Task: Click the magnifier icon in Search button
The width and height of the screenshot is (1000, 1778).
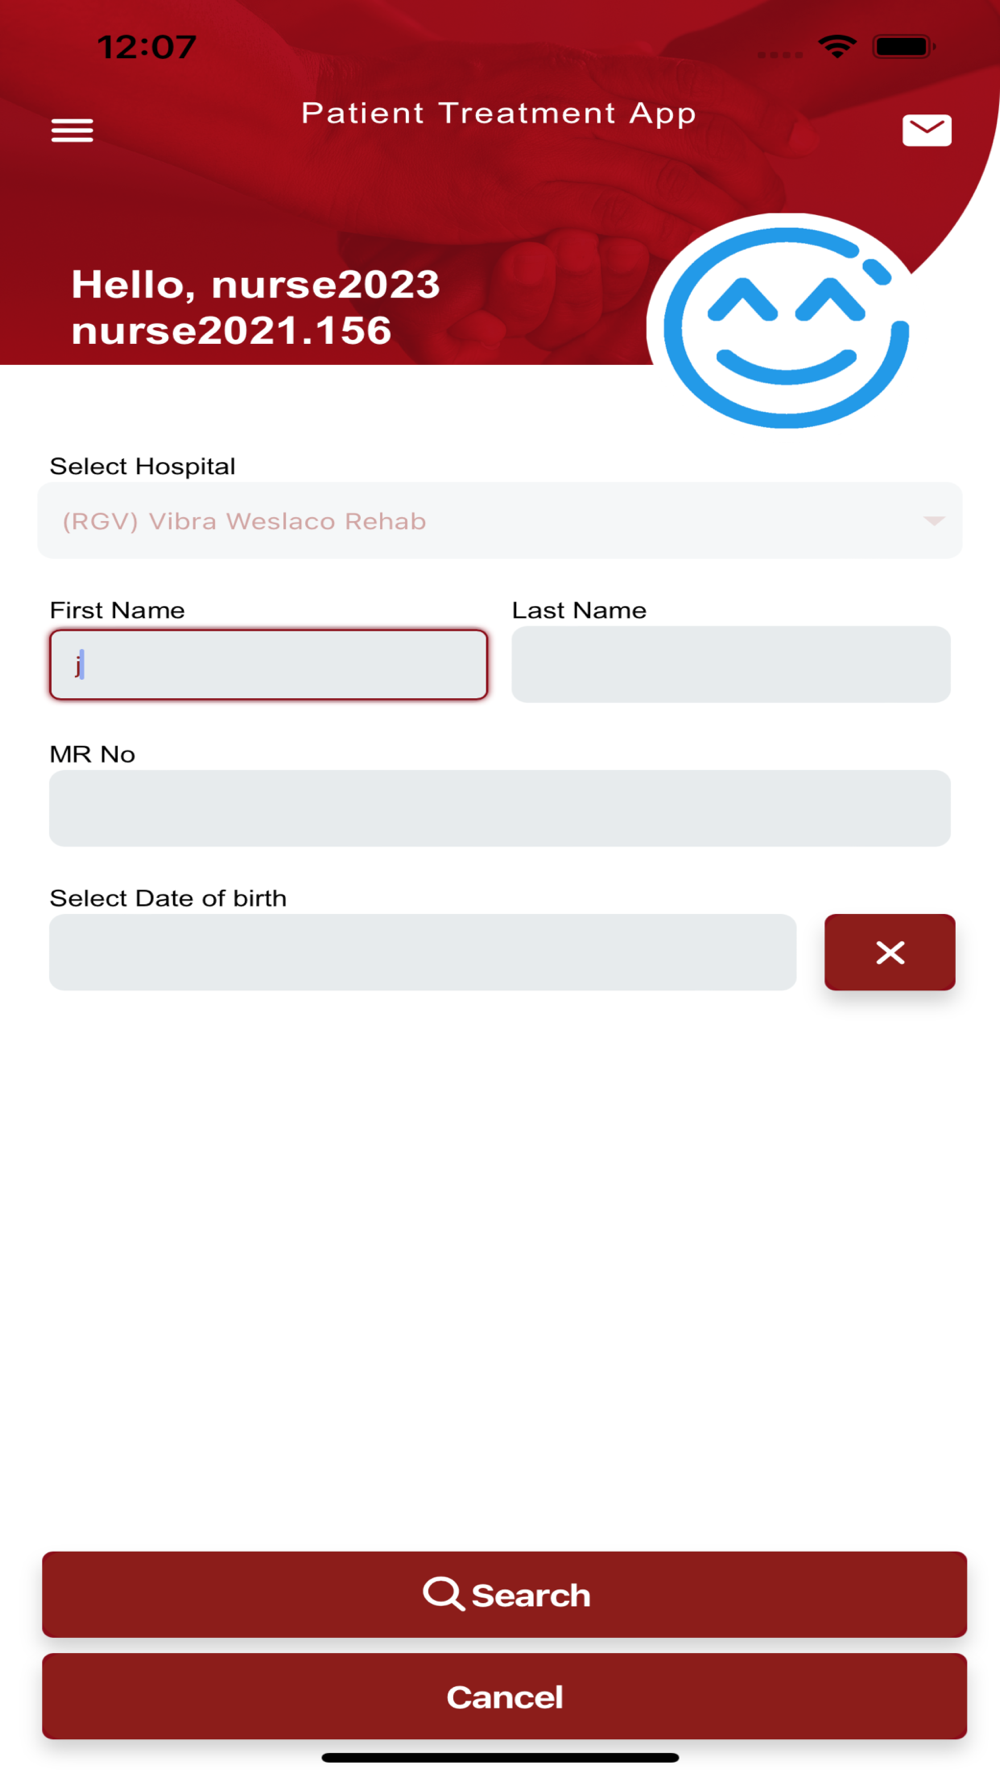Action: tap(443, 1594)
